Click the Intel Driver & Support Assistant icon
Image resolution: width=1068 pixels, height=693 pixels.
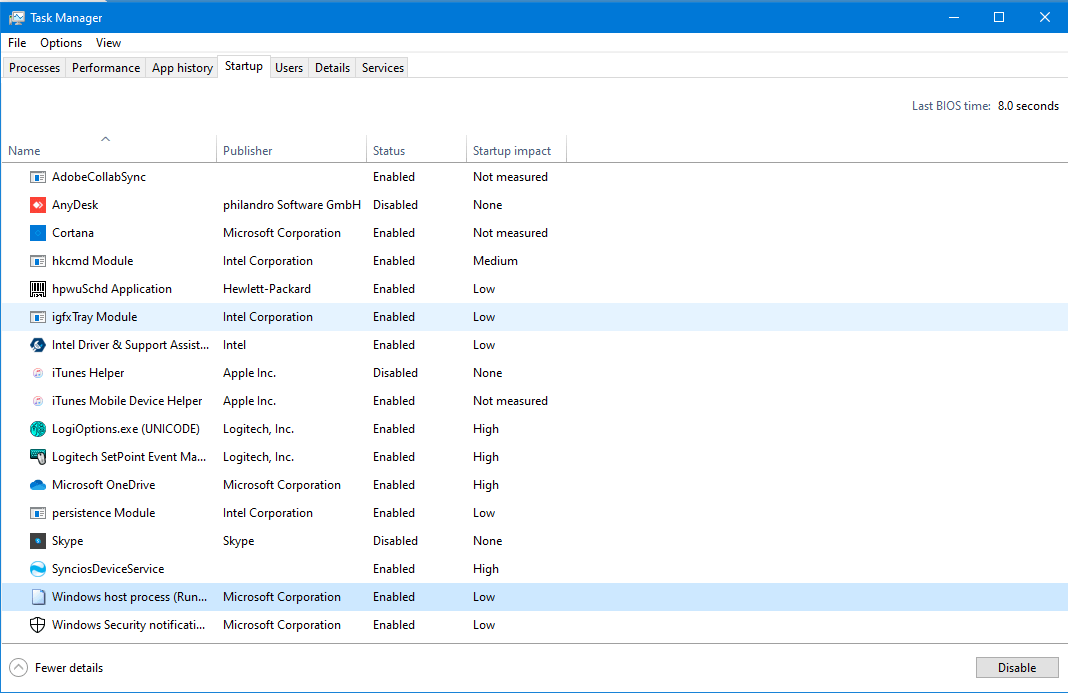[x=38, y=345]
